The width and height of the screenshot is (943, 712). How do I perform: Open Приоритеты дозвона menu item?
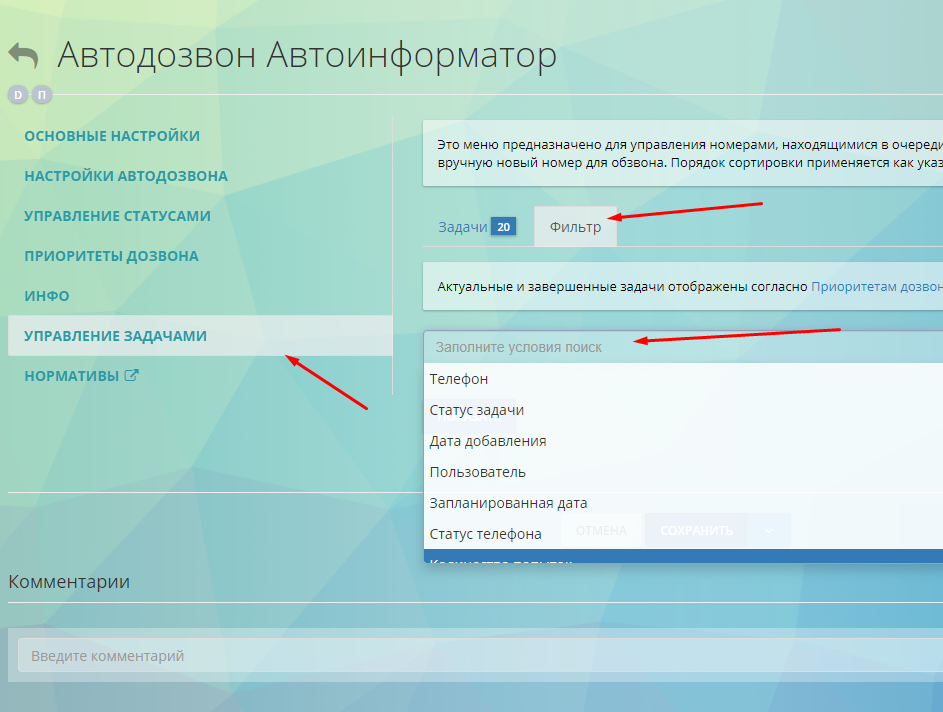tap(111, 256)
